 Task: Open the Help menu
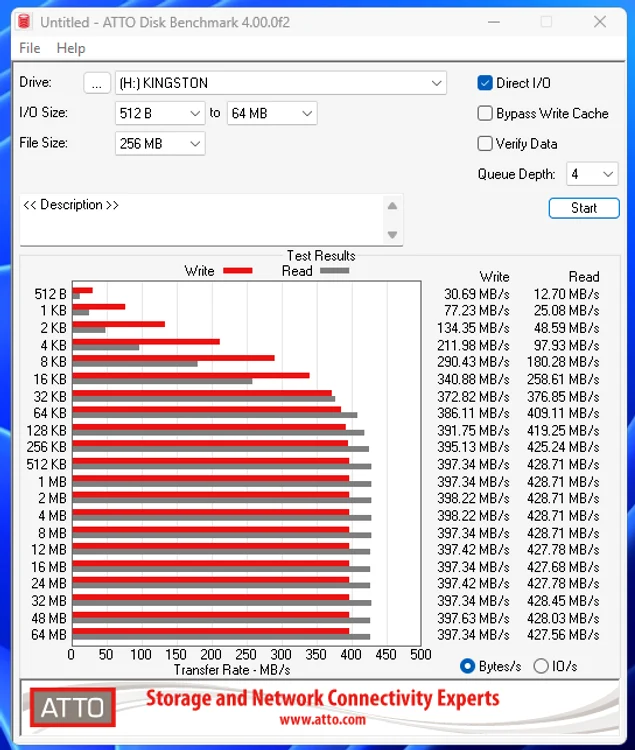click(x=71, y=48)
